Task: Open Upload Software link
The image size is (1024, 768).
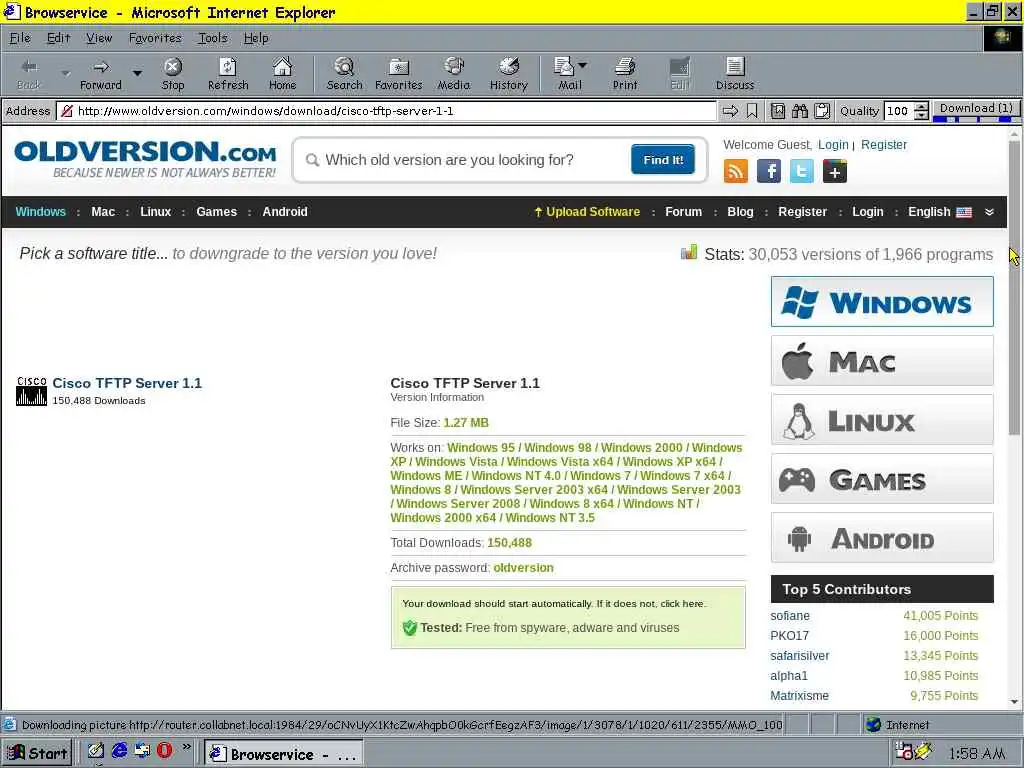Action: click(587, 212)
